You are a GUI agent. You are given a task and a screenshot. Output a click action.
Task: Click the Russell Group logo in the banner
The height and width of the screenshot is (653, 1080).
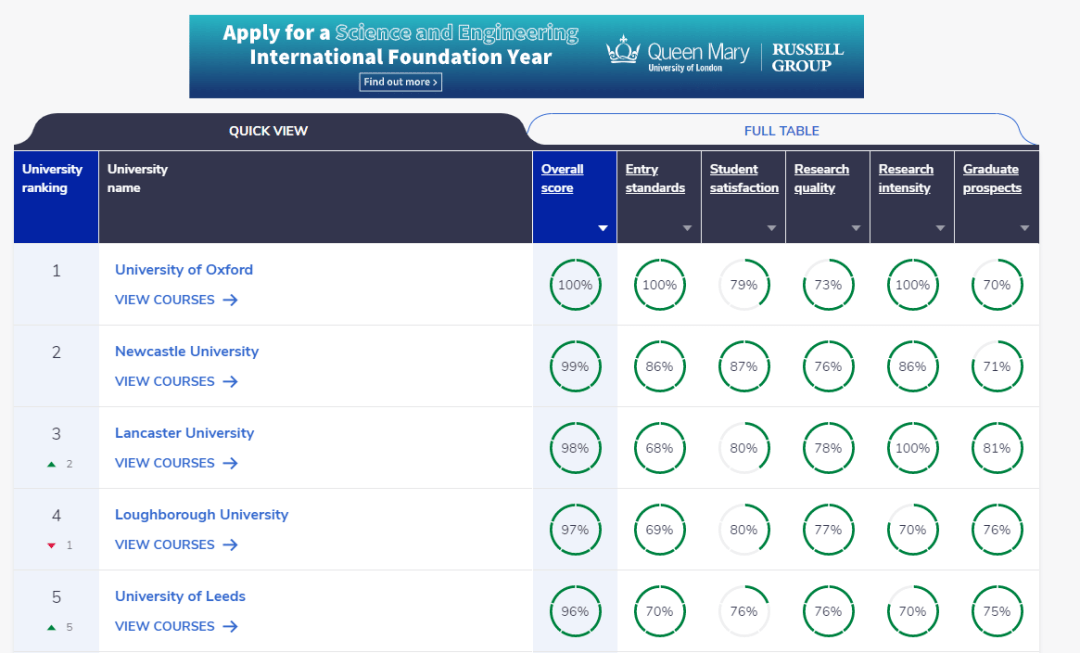[807, 57]
